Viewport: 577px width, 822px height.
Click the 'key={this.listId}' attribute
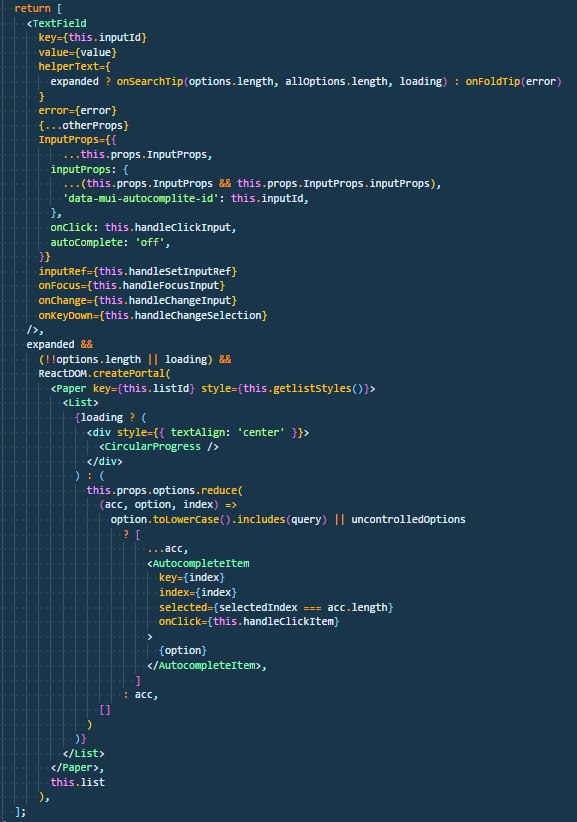point(144,388)
